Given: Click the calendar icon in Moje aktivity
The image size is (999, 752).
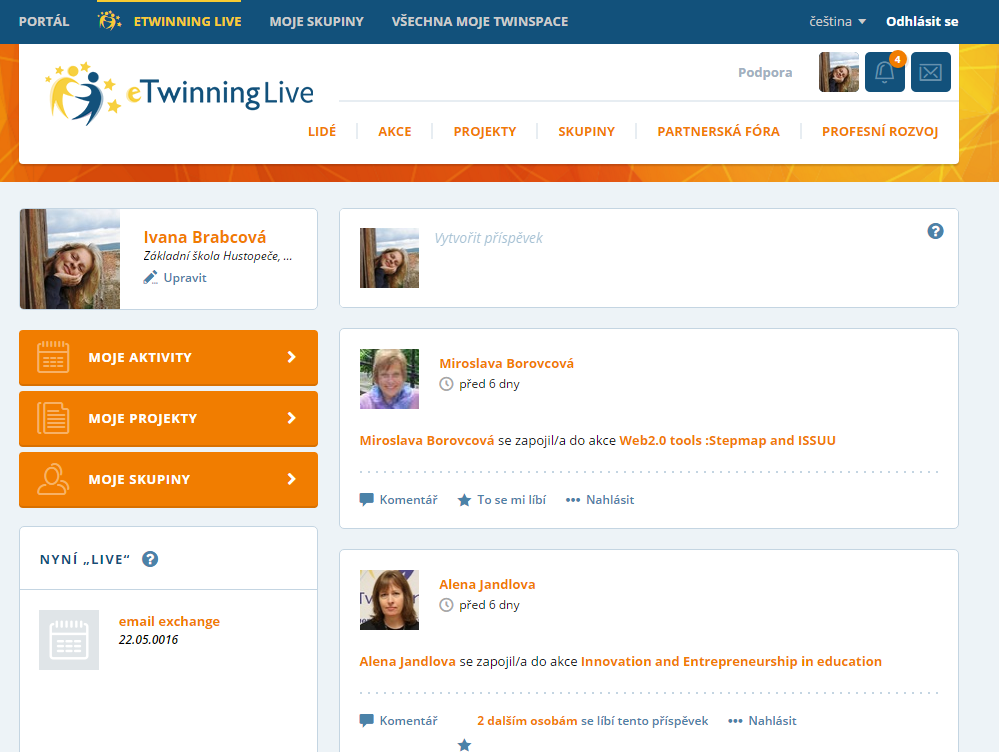Looking at the screenshot, I should [x=53, y=357].
